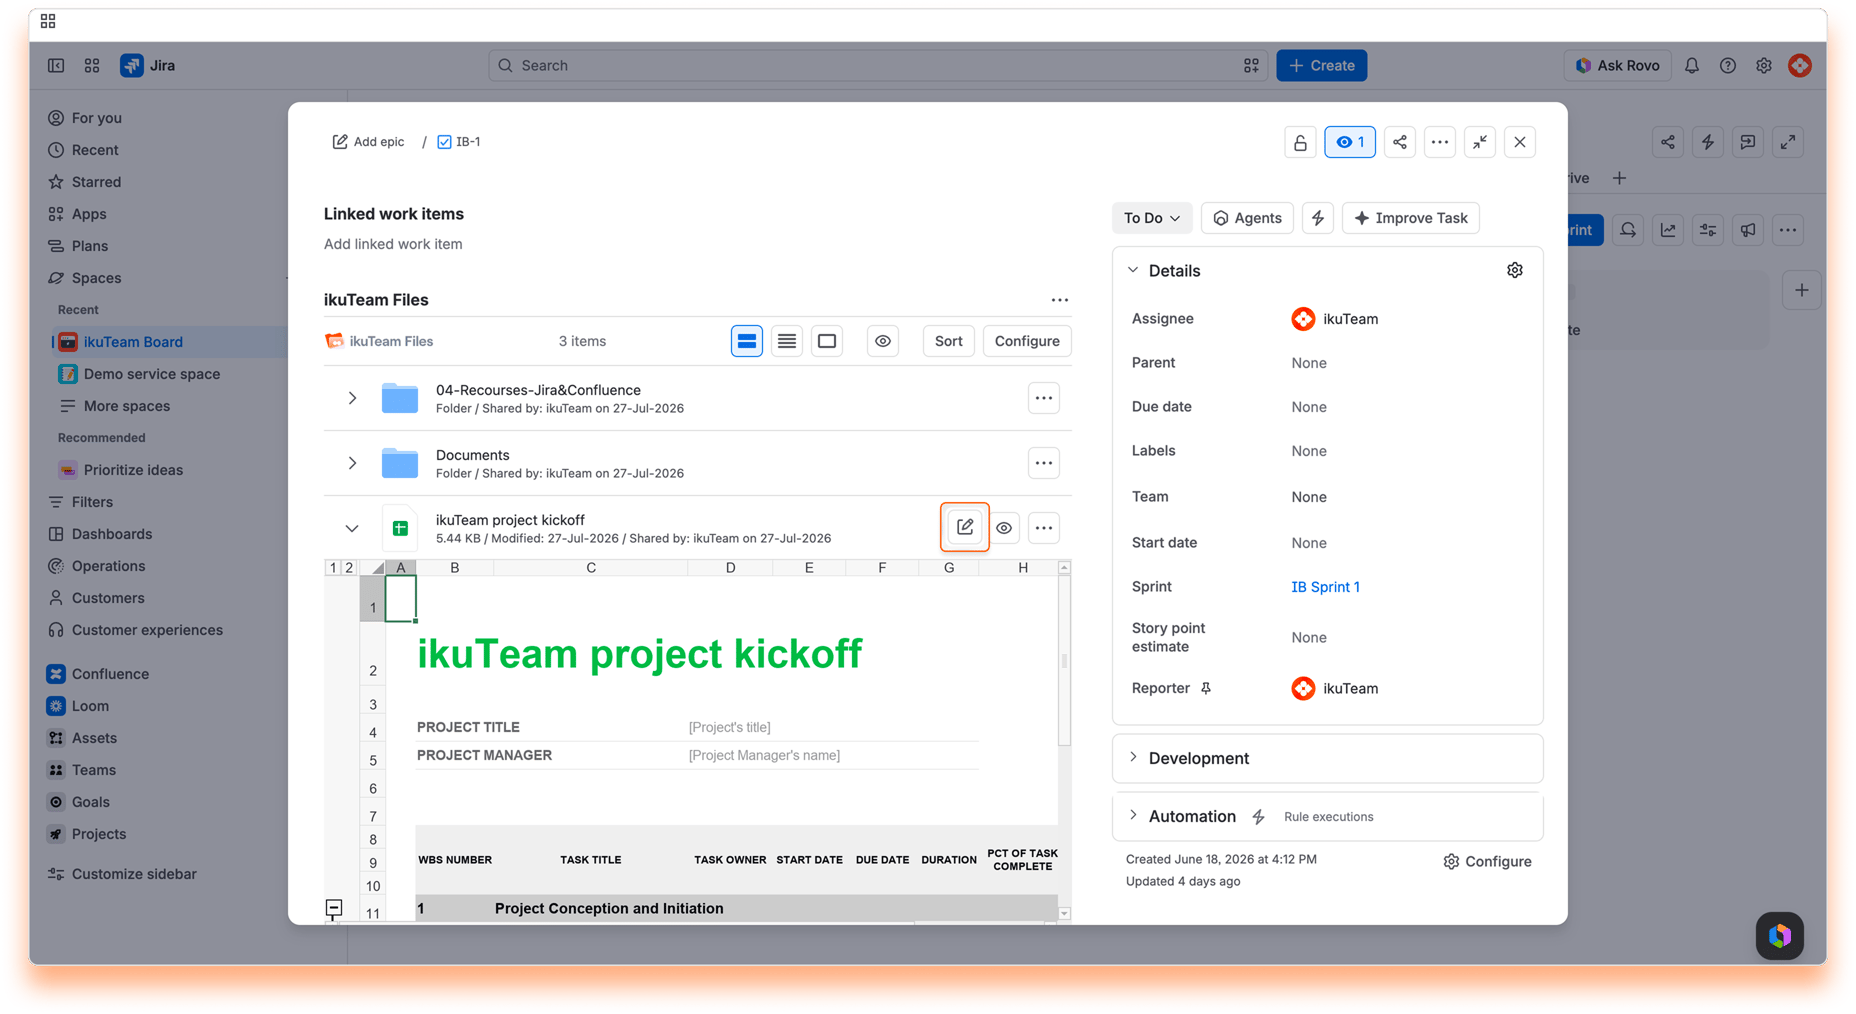Collapse the Details section
Viewport: 1856px width, 1014px height.
point(1133,270)
